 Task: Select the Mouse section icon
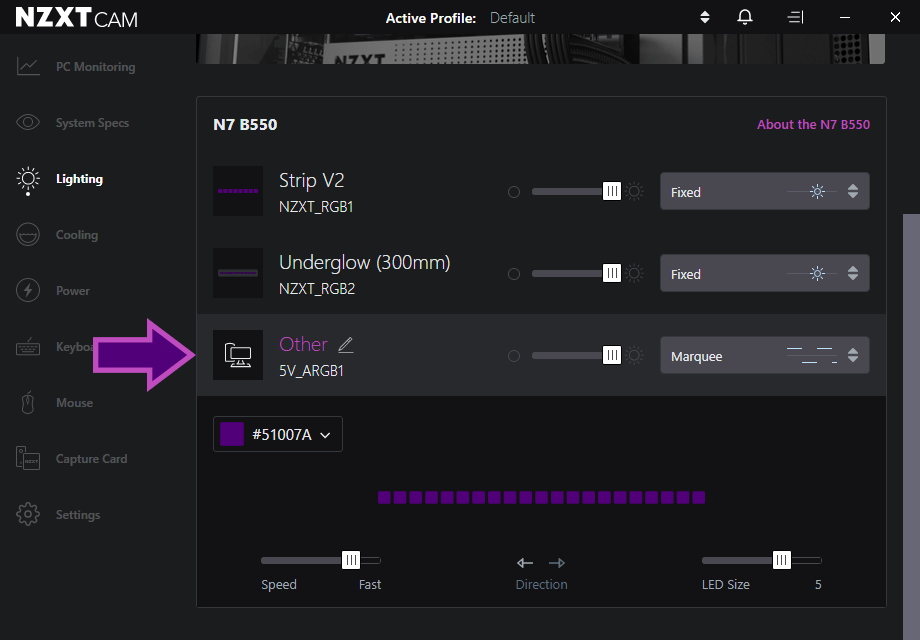pos(27,402)
